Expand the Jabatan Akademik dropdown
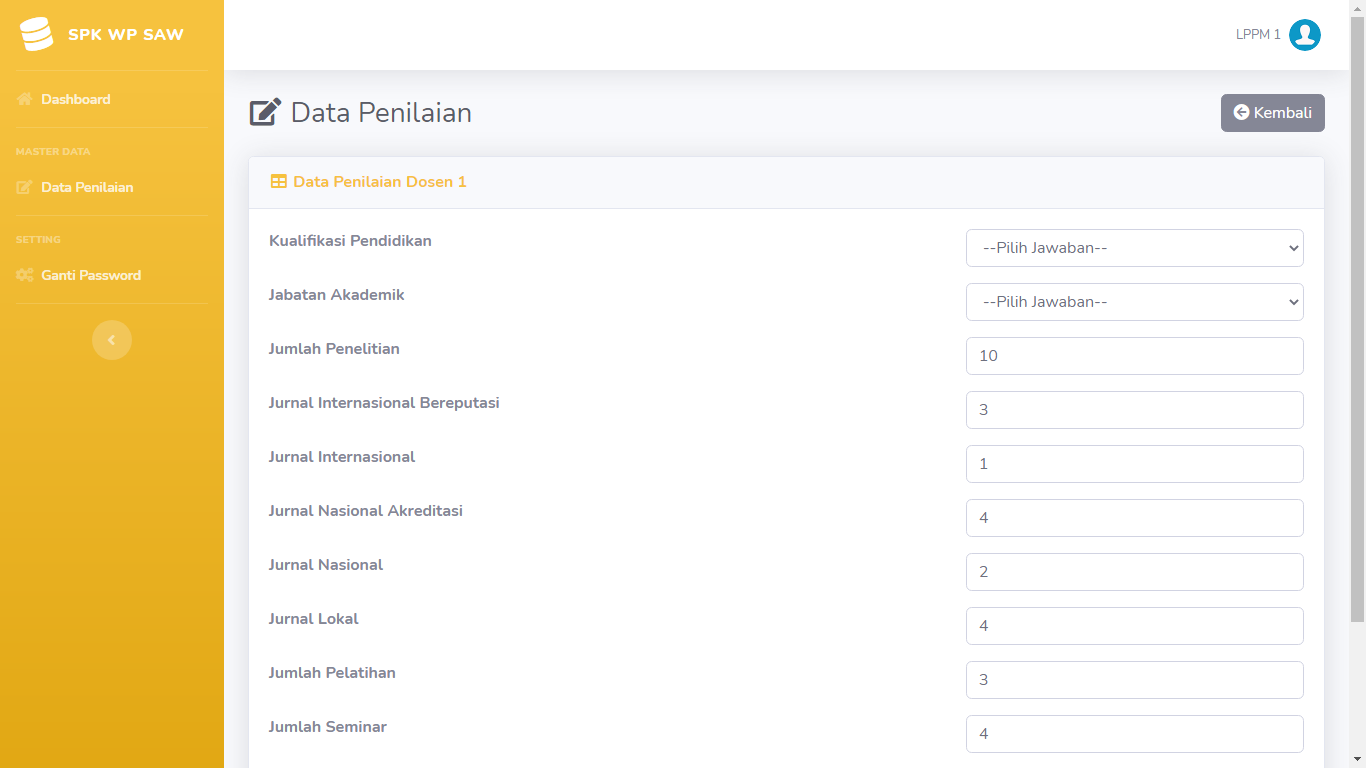1366x768 pixels. tap(1134, 302)
